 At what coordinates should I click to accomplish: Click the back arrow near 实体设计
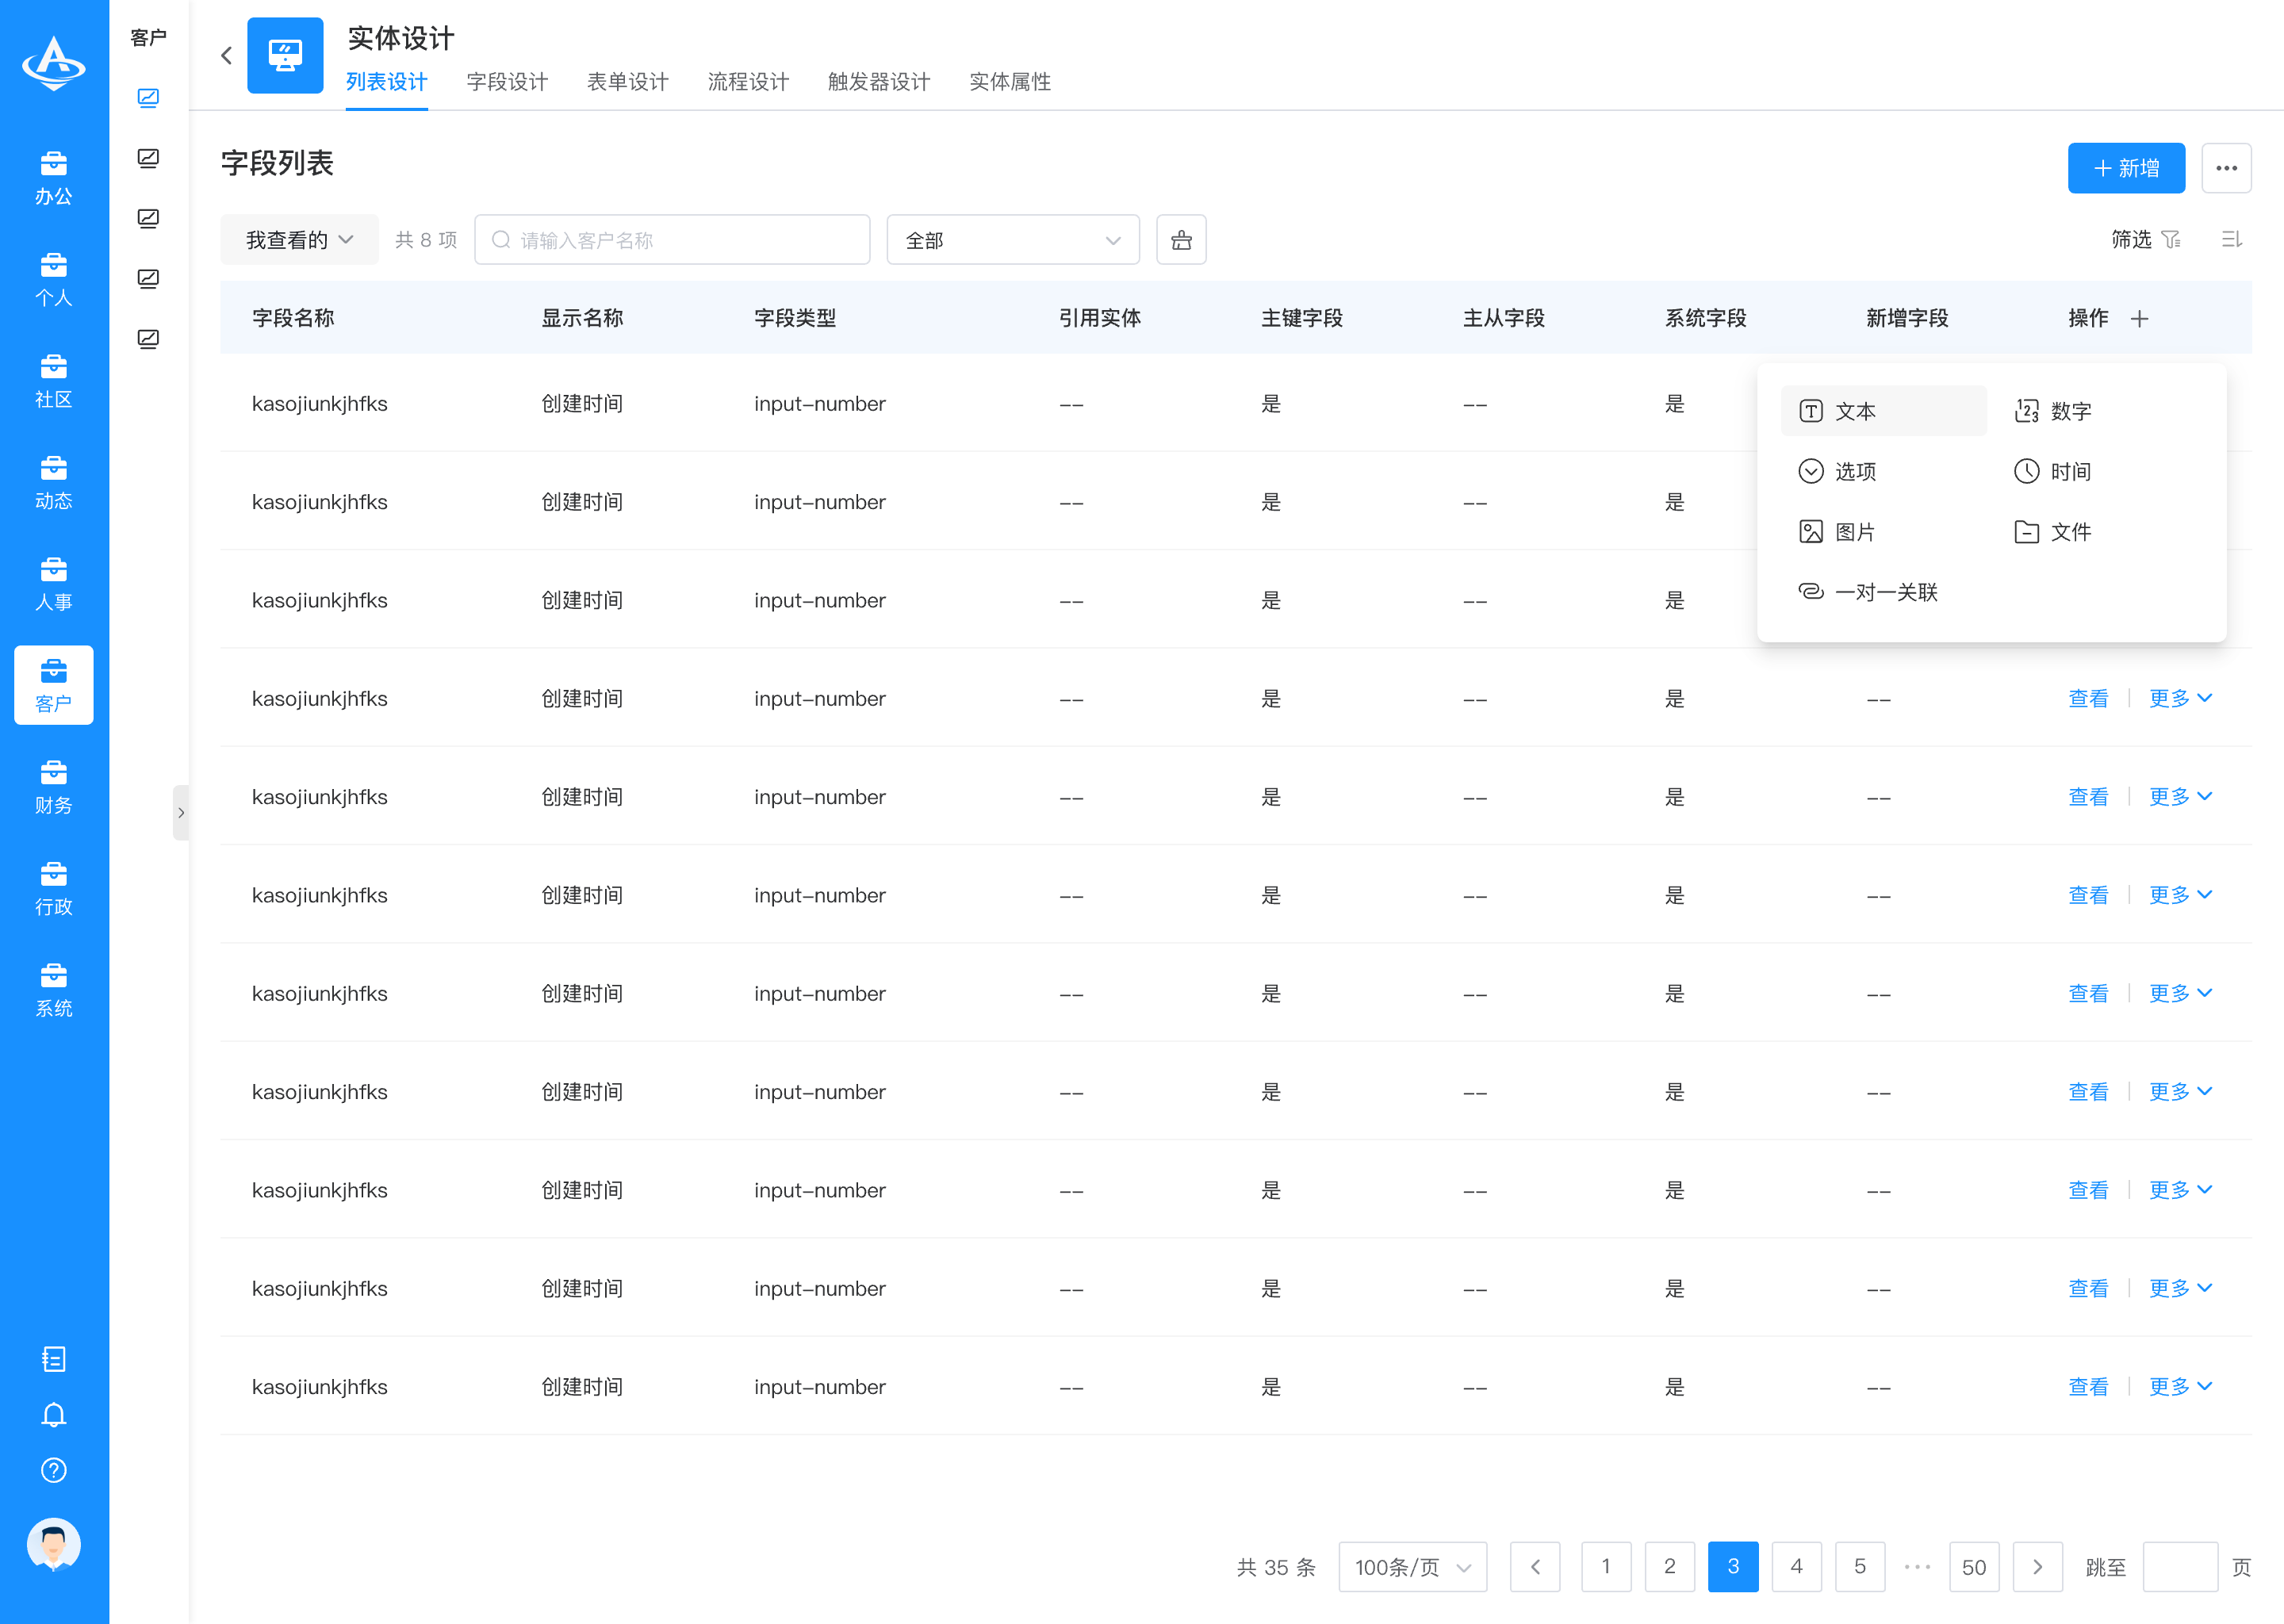[x=227, y=56]
